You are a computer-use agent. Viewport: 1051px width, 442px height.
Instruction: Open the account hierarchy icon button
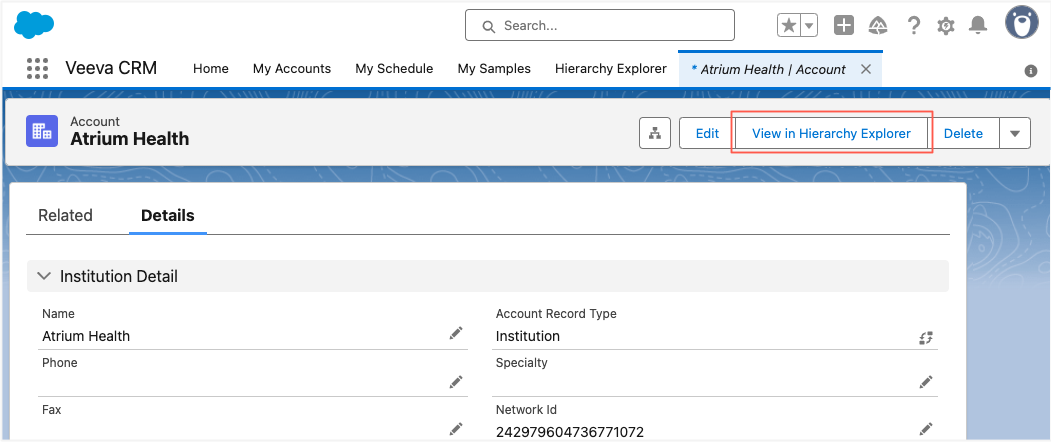tap(655, 133)
